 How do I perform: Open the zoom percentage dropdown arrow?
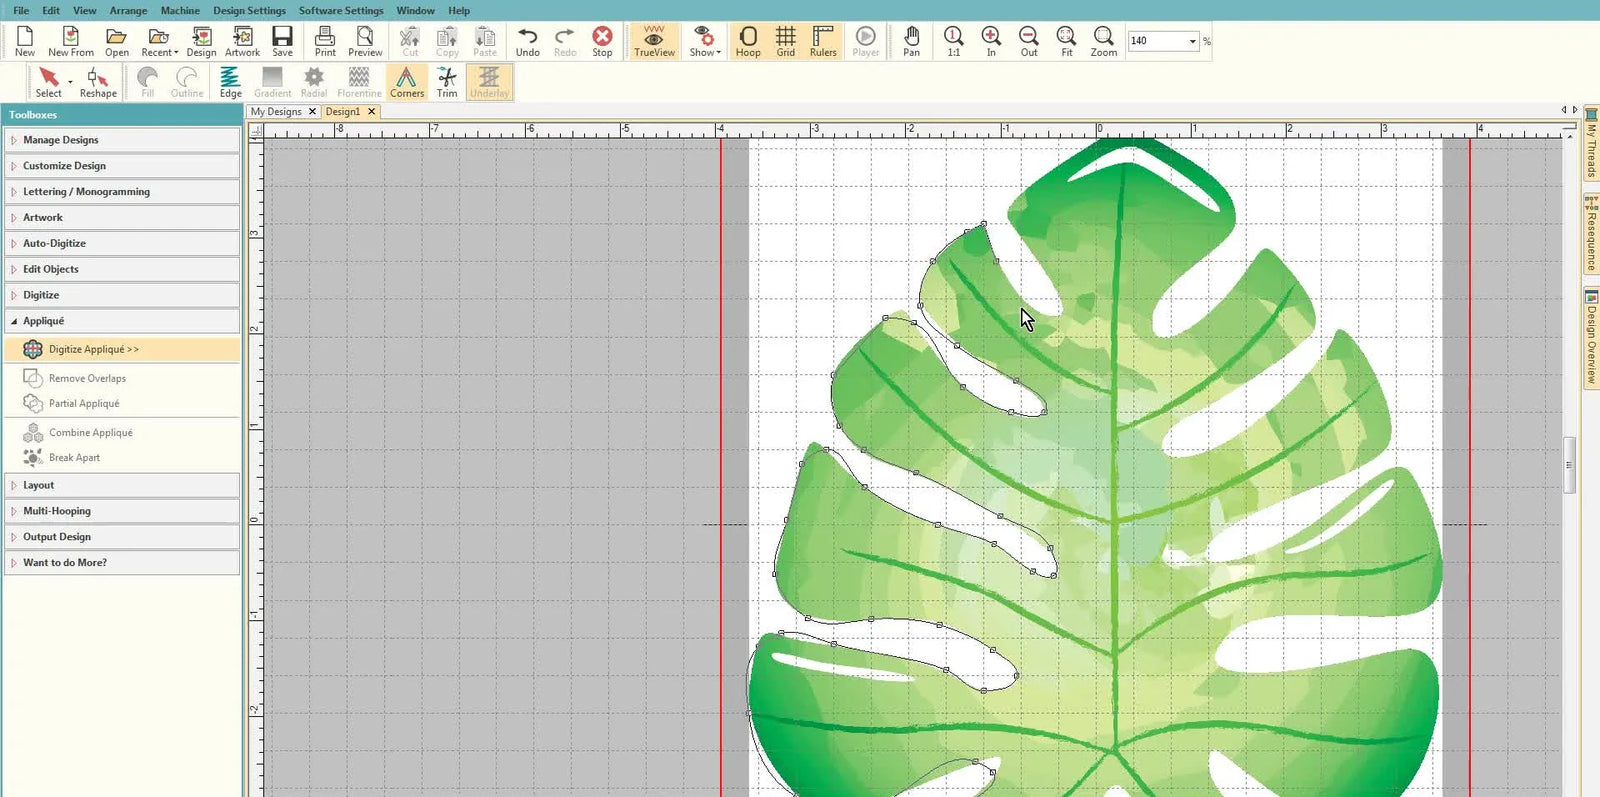(x=1192, y=41)
